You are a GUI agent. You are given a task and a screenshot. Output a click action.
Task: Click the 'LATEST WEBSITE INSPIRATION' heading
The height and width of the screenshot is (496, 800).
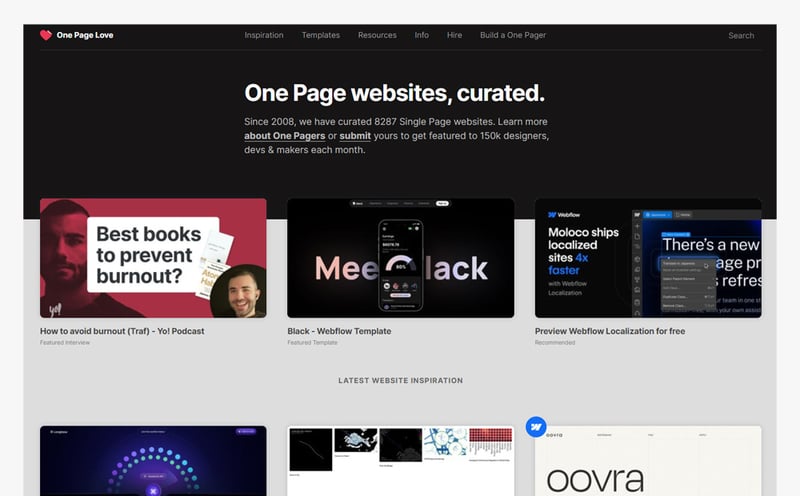coord(401,381)
